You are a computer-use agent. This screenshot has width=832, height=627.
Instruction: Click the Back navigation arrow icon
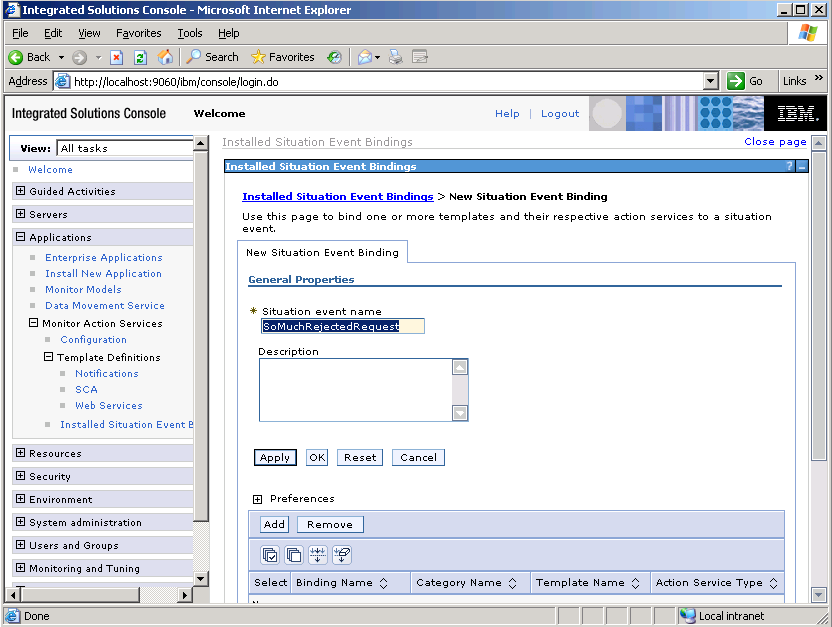16,57
